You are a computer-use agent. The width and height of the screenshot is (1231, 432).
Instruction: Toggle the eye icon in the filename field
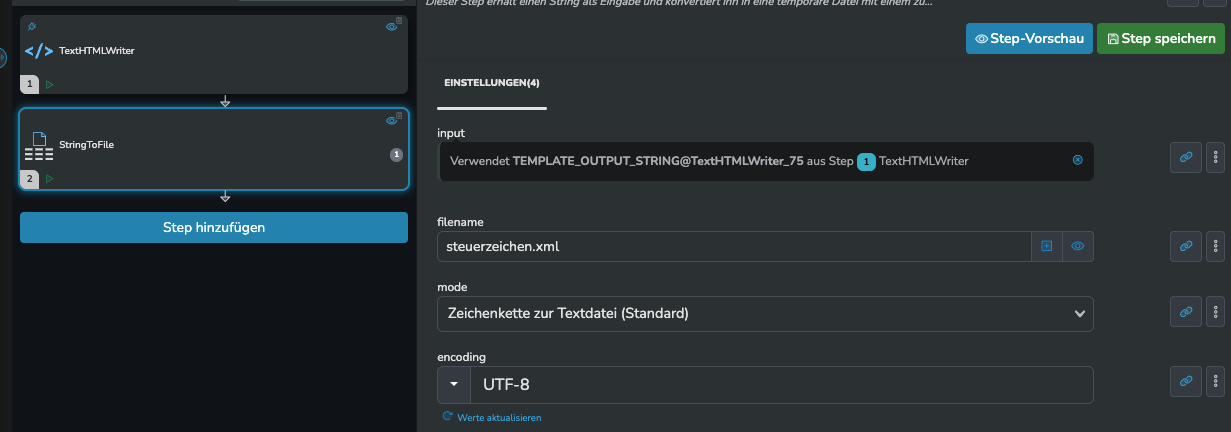tap(1078, 246)
